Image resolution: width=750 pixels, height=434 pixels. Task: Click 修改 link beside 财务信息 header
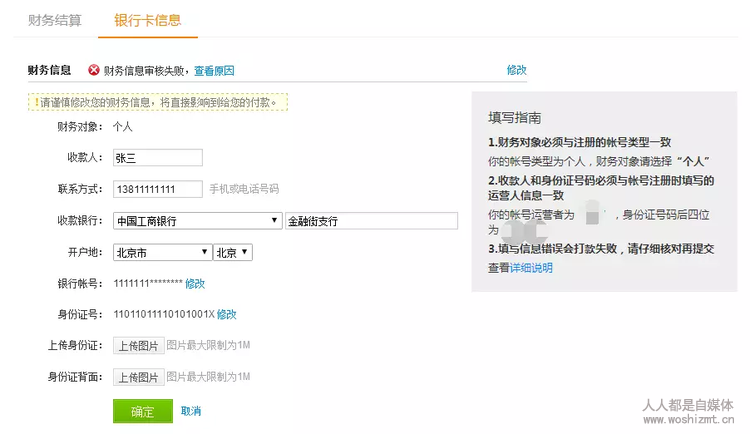click(516, 70)
